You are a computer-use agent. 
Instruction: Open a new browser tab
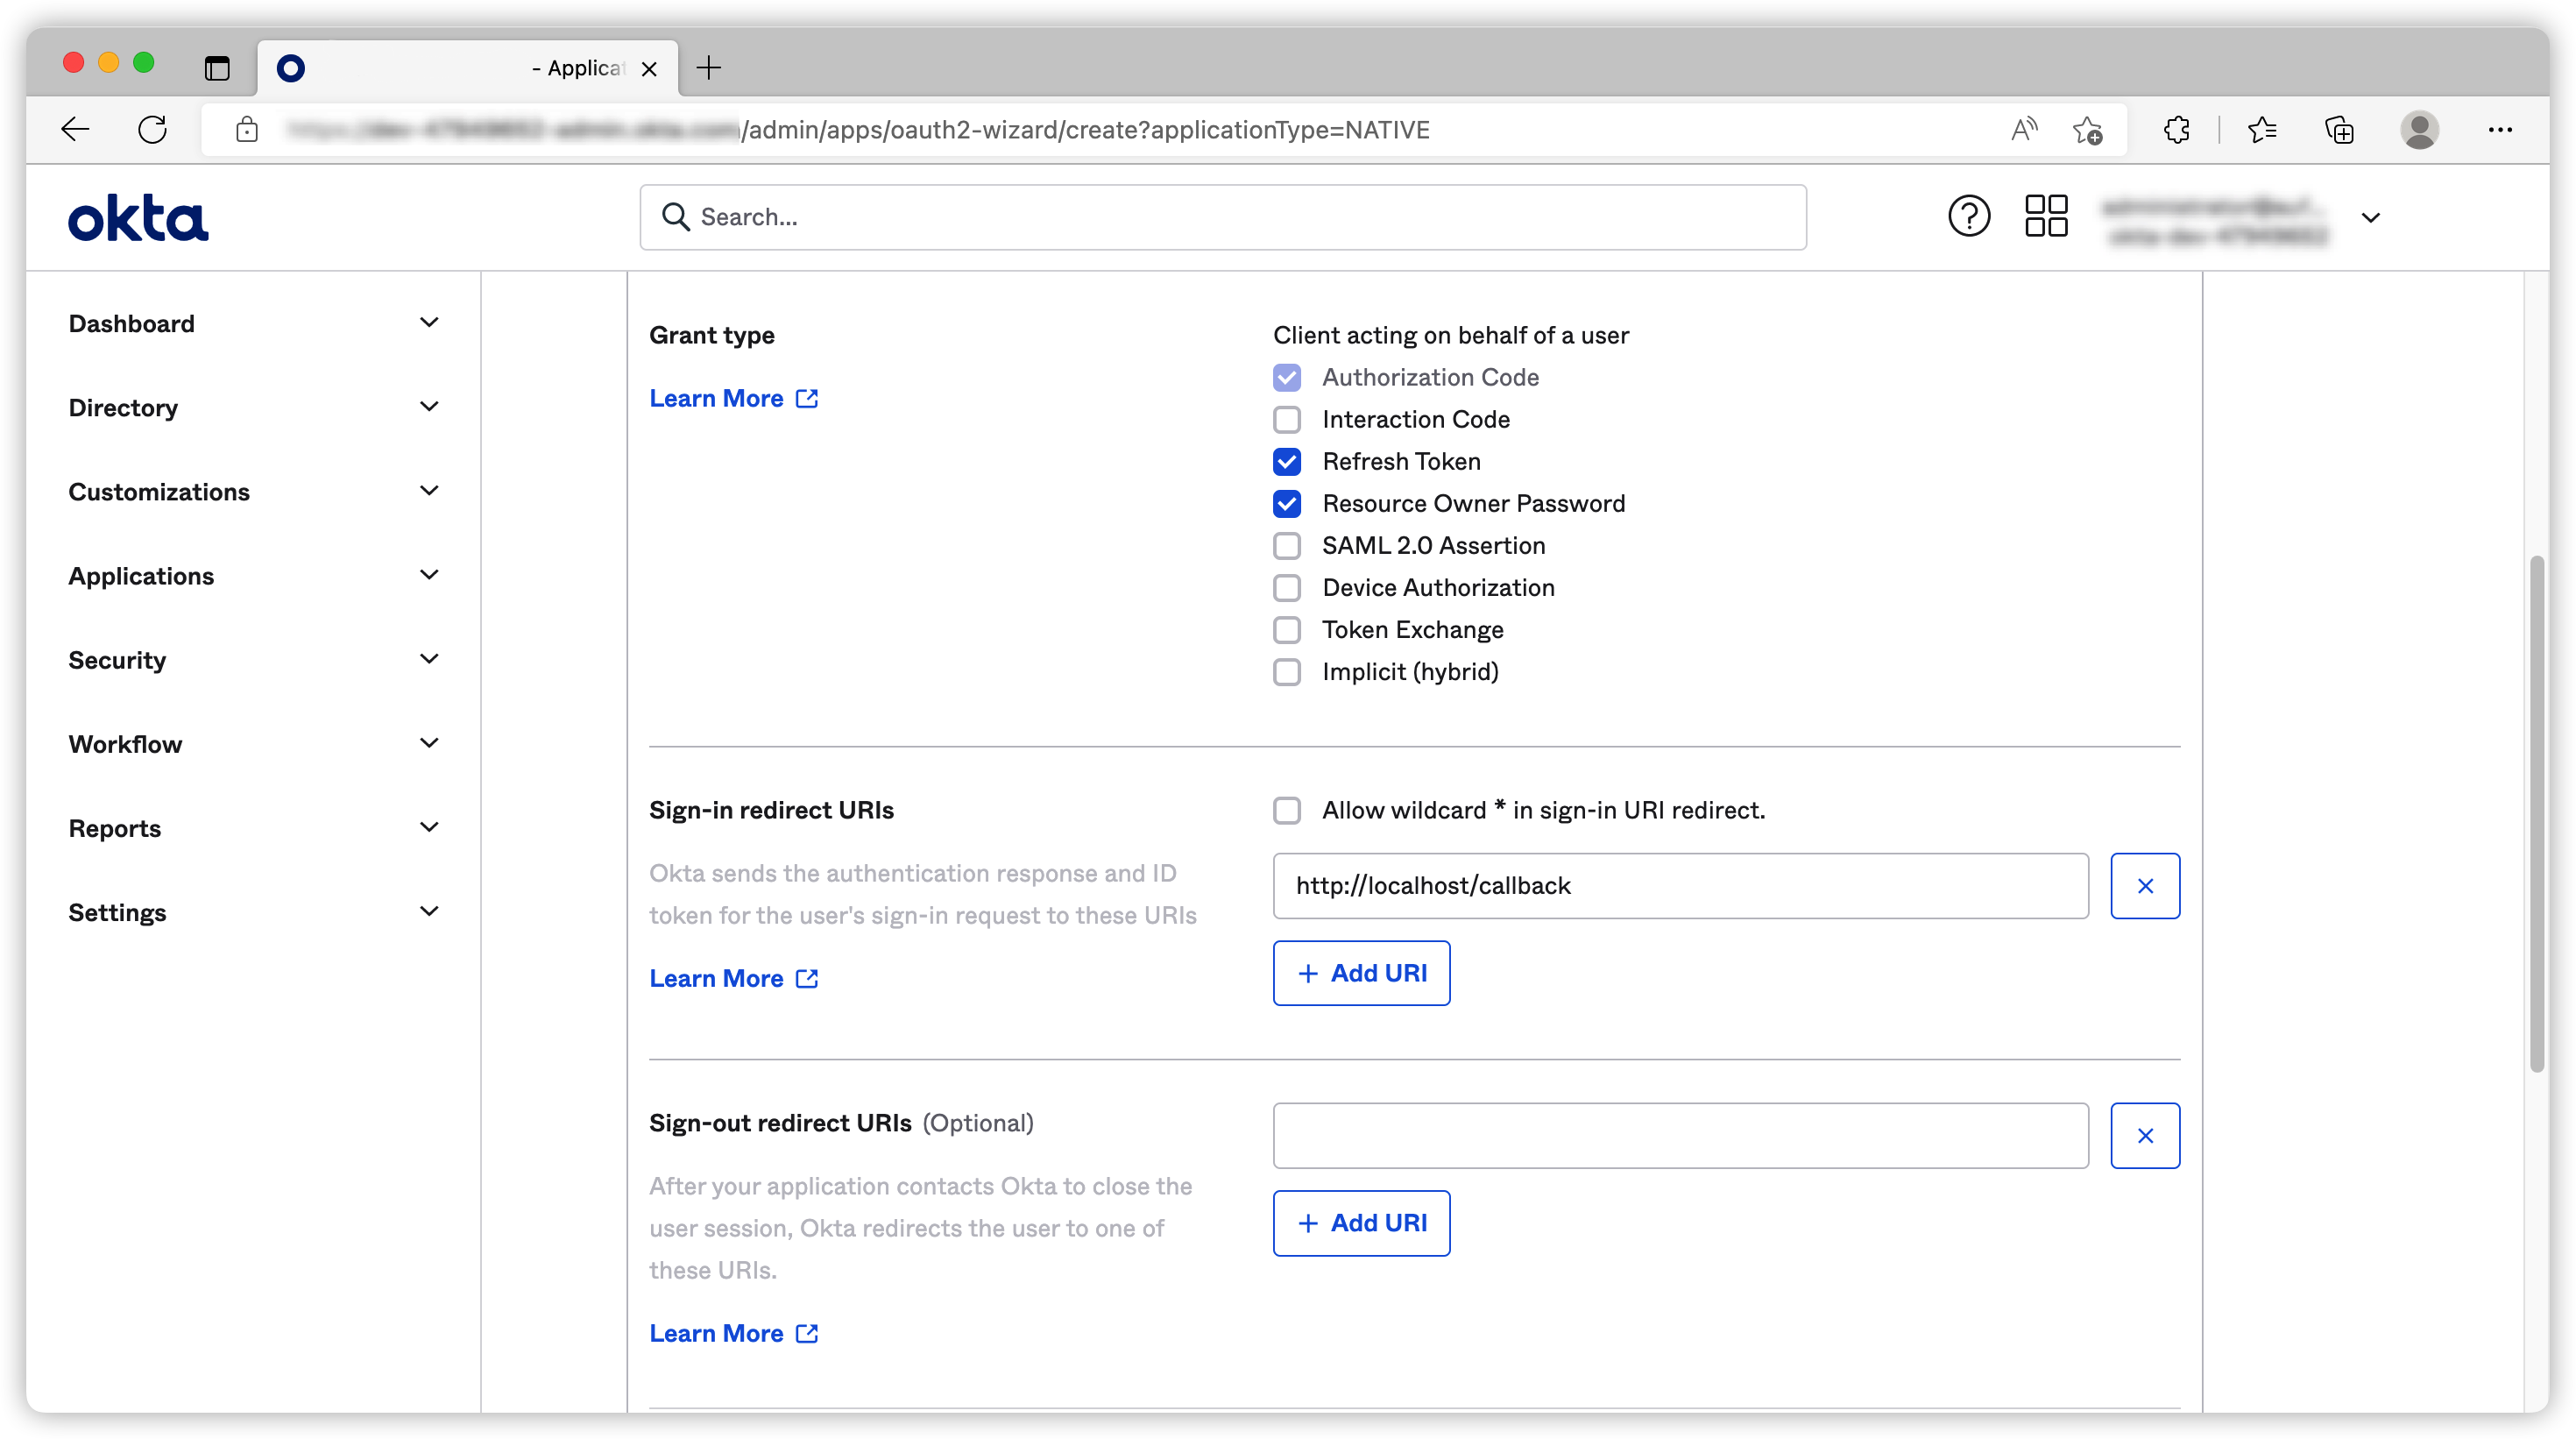coord(709,68)
